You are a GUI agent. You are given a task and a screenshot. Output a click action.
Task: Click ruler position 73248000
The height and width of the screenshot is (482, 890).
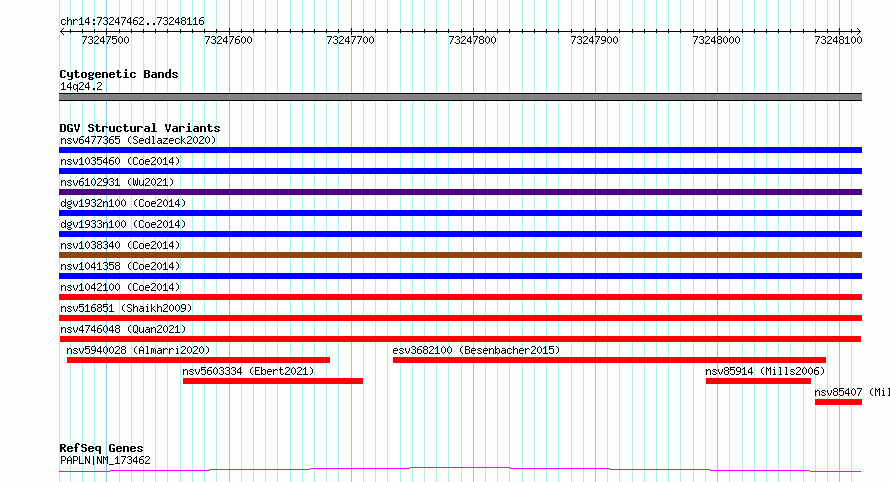[x=716, y=40]
